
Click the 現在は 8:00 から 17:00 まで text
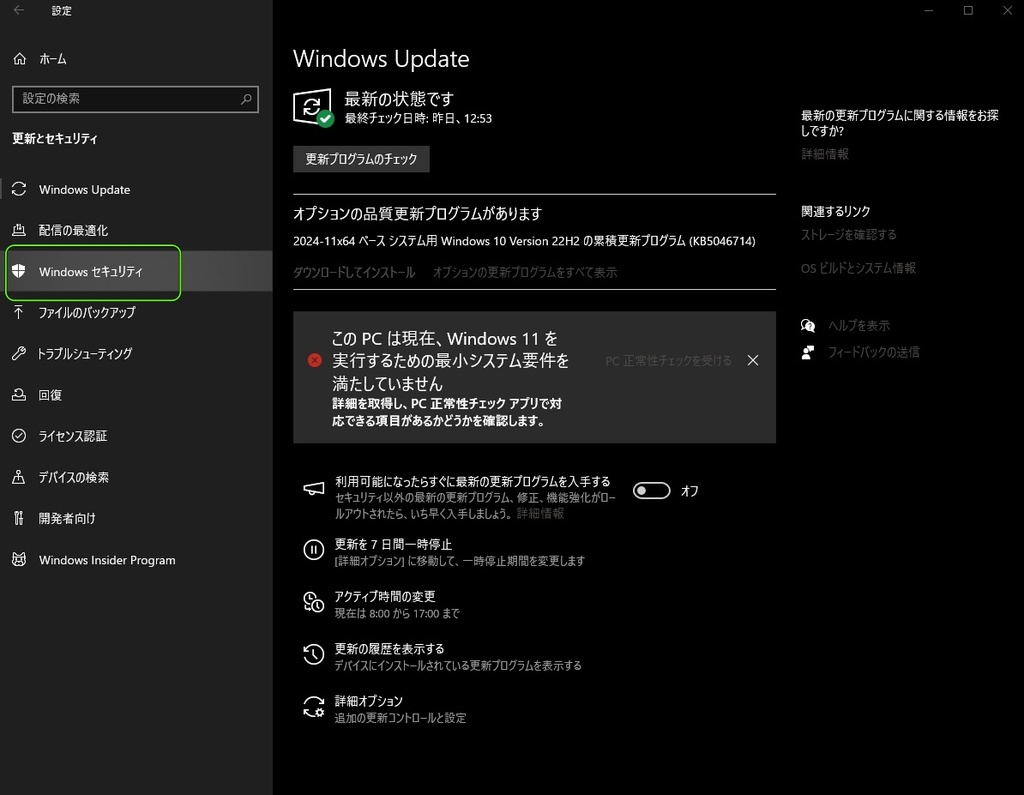point(397,613)
